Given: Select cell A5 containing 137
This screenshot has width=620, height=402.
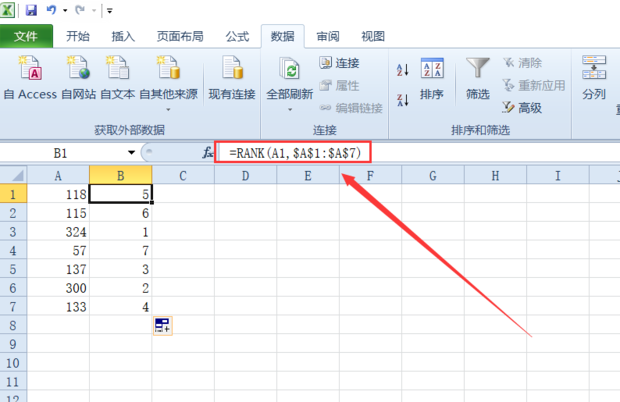Looking at the screenshot, I should click(58, 269).
